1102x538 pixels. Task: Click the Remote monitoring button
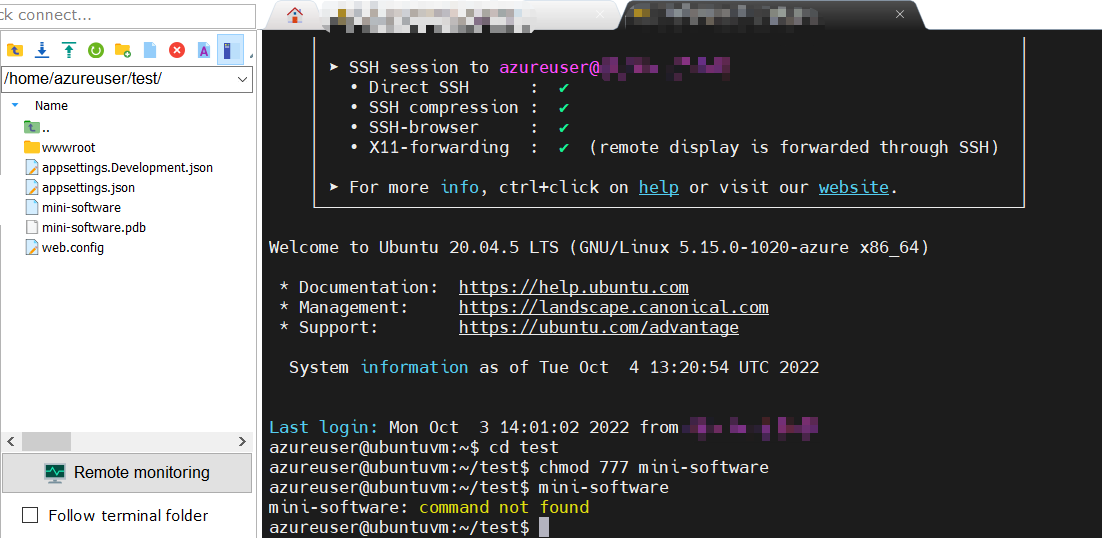[x=127, y=472]
